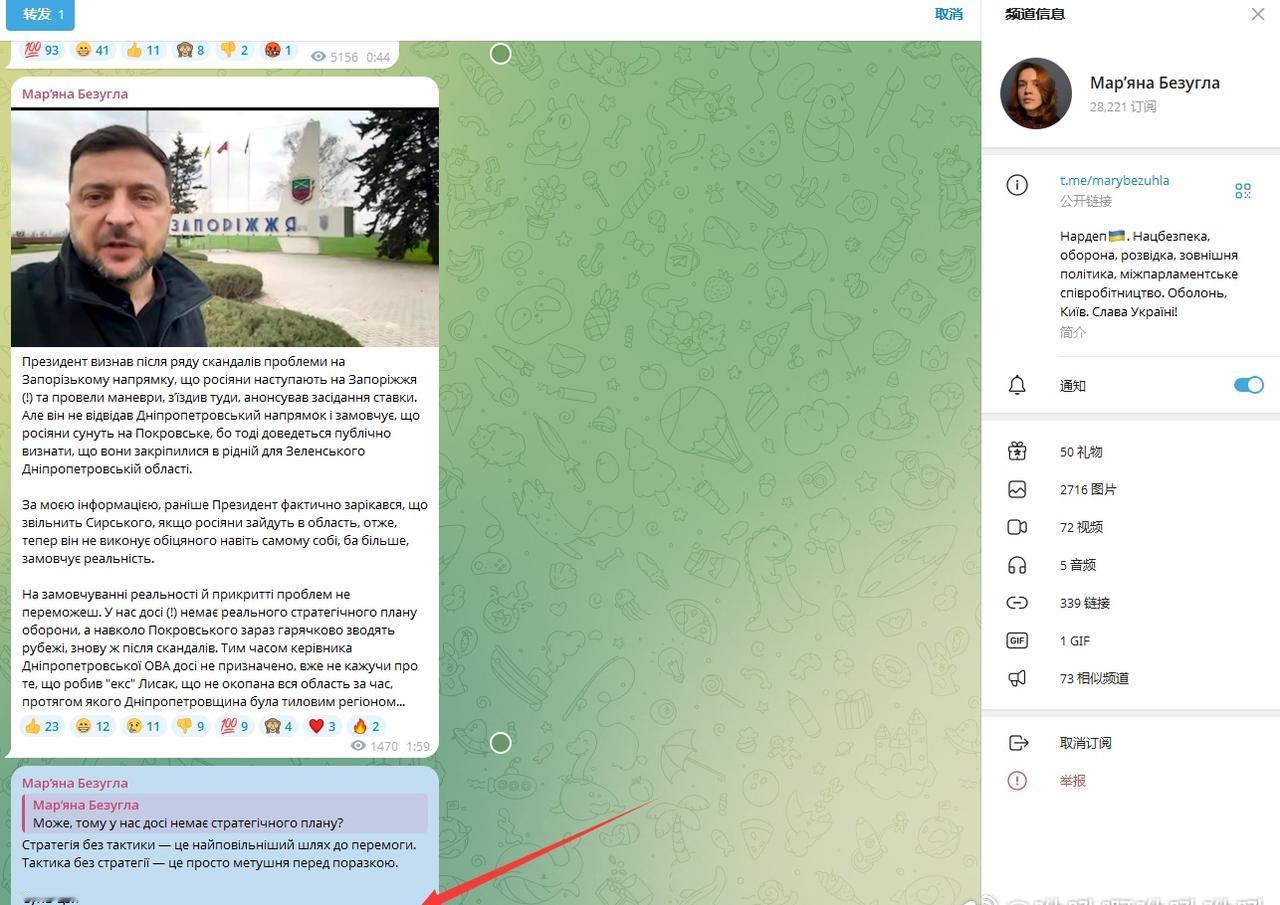Click the notification bell icon
Viewport: 1280px width, 905px height.
coord(1017,385)
